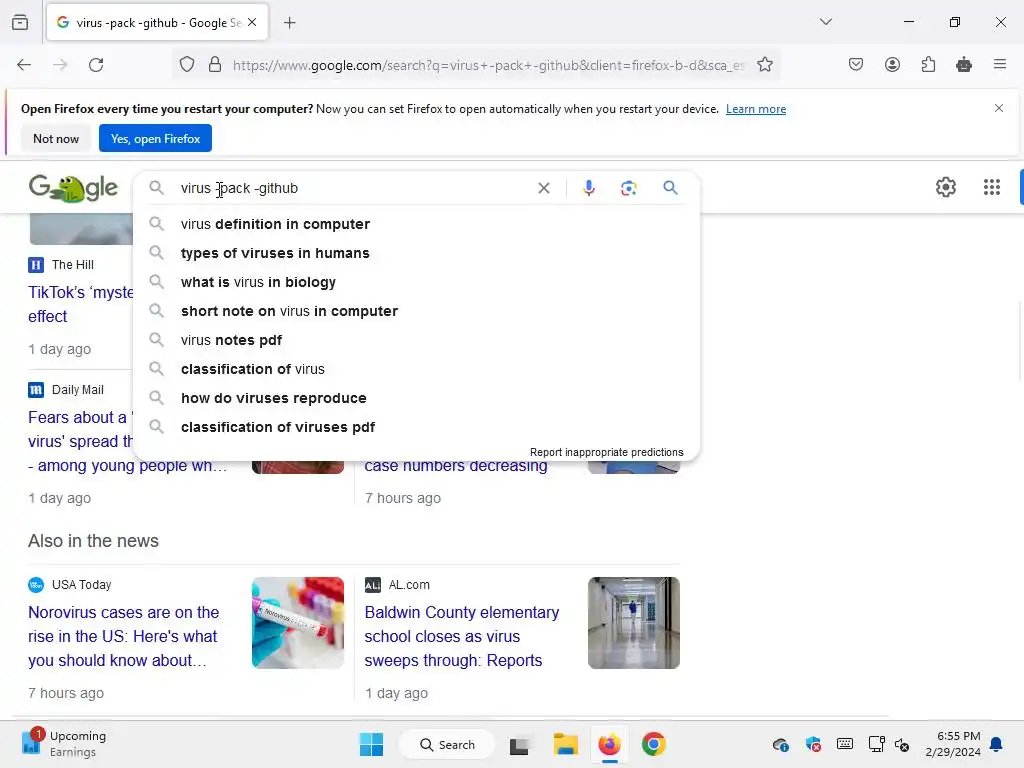Click the taskbar Search box
The image size is (1024, 768).
[447, 744]
